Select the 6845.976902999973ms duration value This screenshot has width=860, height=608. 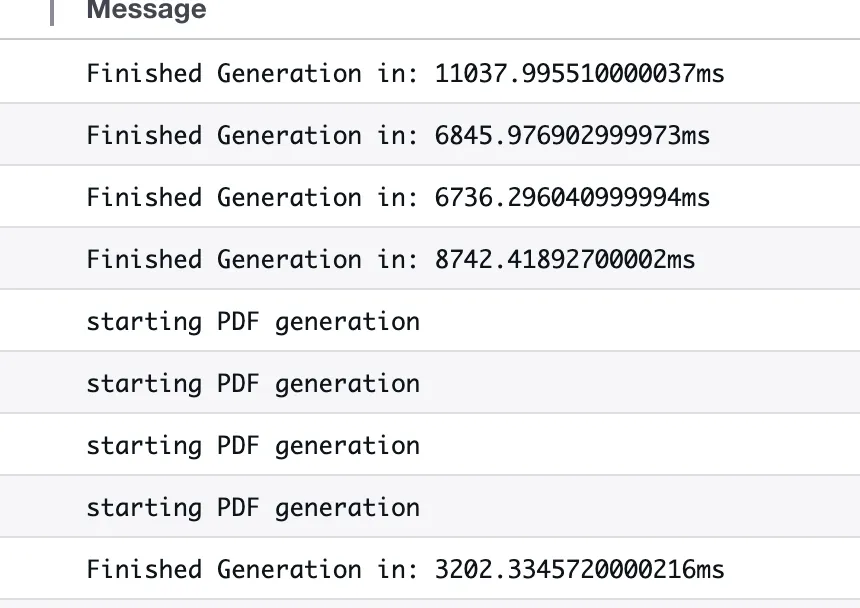pos(572,135)
